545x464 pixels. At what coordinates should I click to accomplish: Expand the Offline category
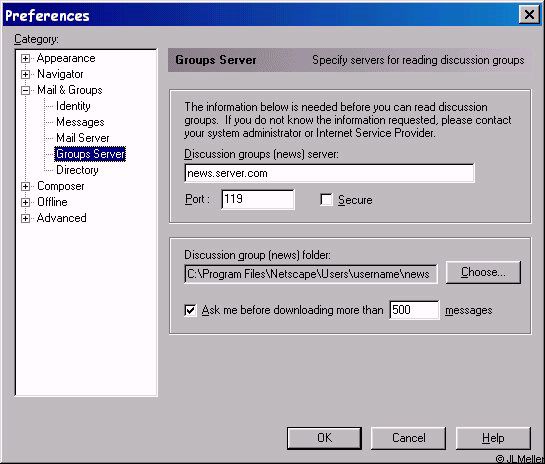click(25, 202)
